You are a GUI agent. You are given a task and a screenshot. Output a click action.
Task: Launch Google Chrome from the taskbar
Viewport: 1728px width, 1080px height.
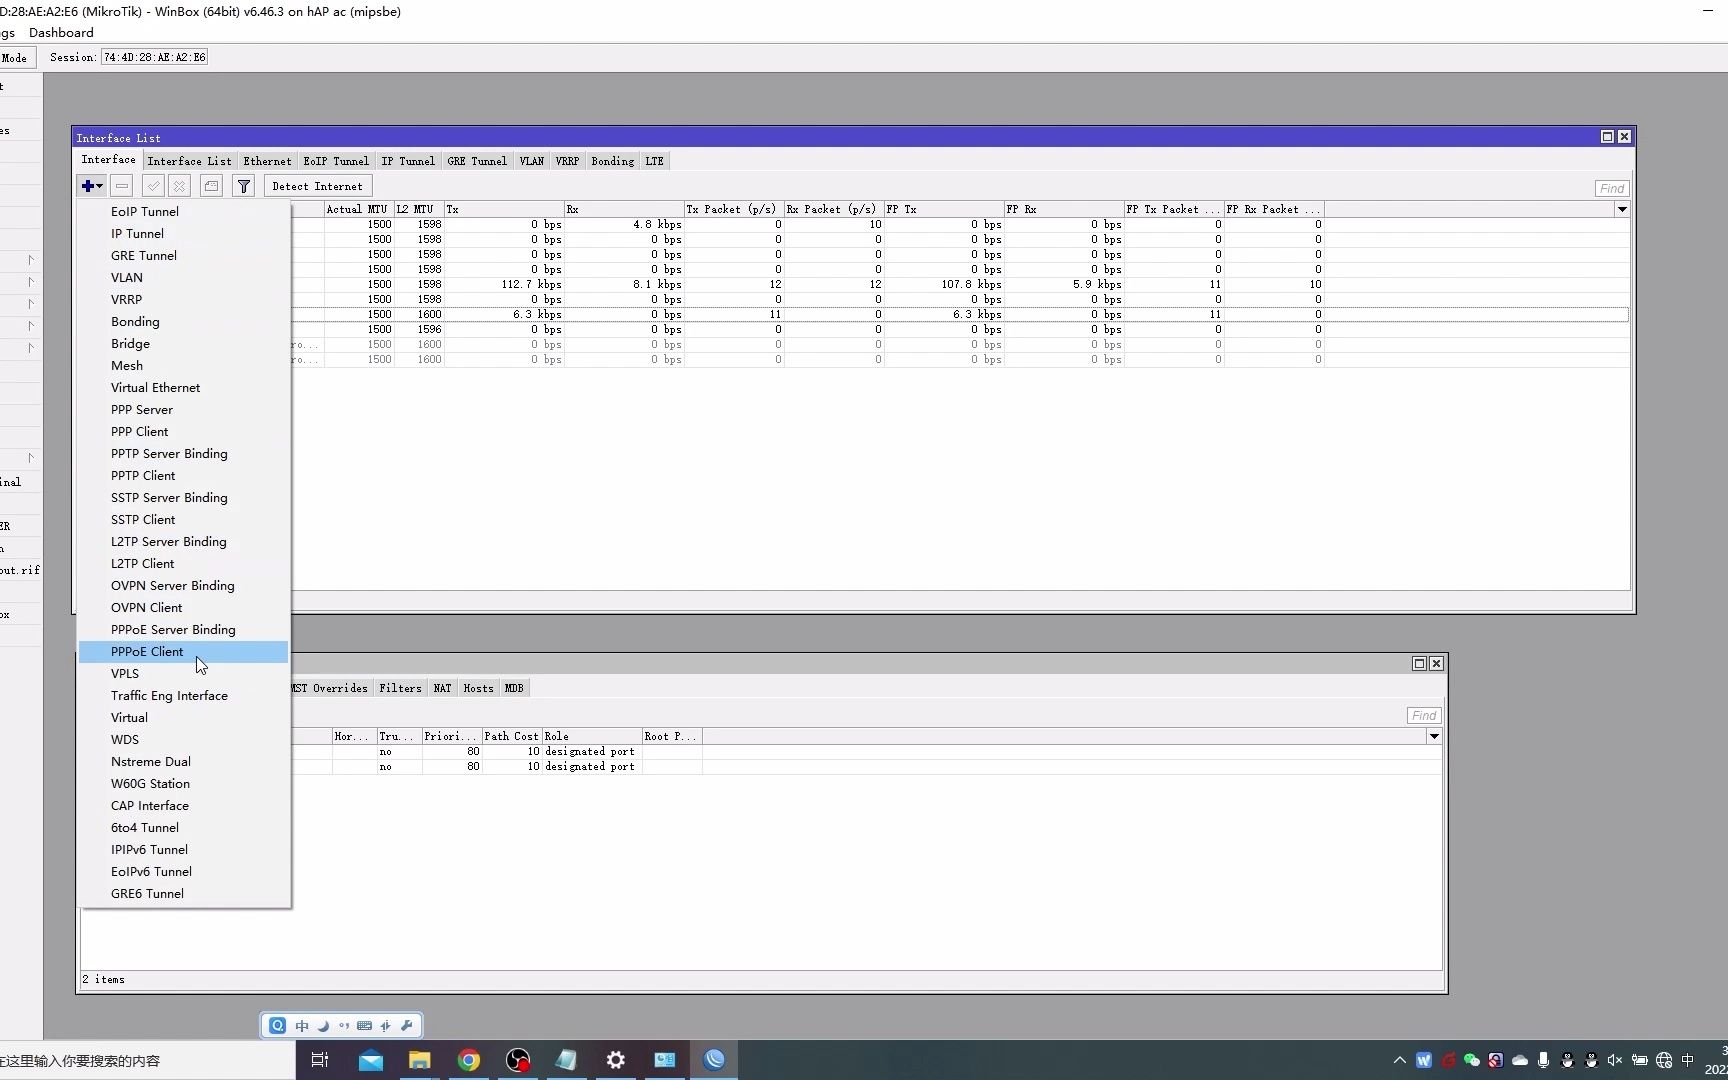pos(469,1060)
